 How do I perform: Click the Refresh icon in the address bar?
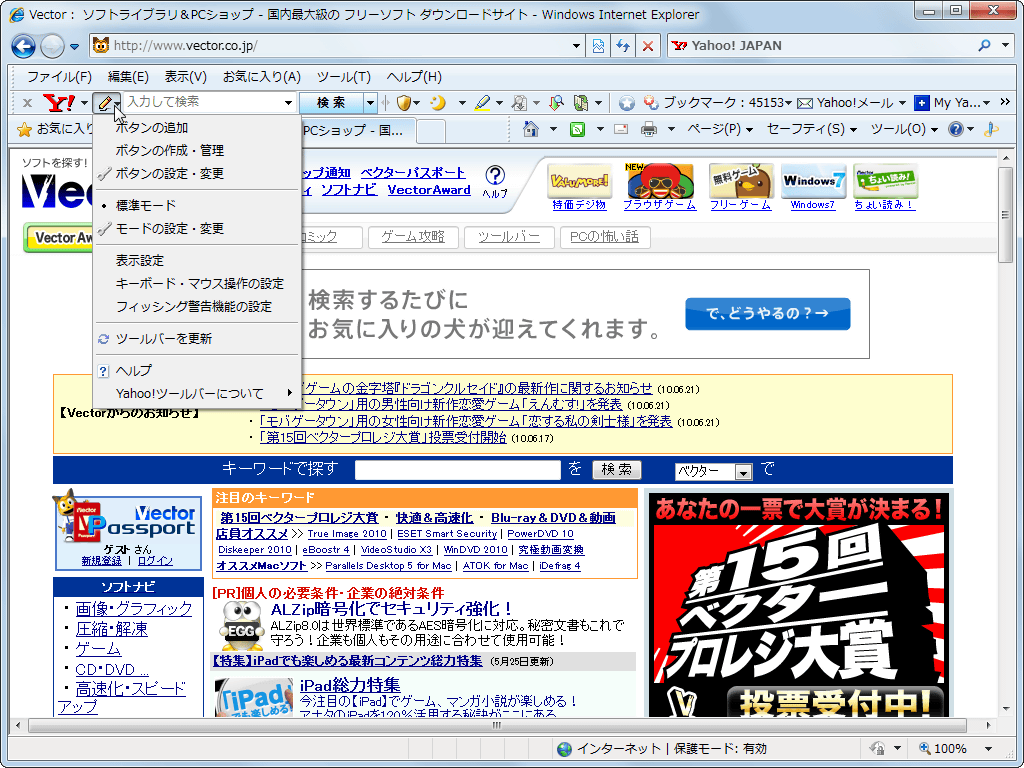tap(623, 46)
